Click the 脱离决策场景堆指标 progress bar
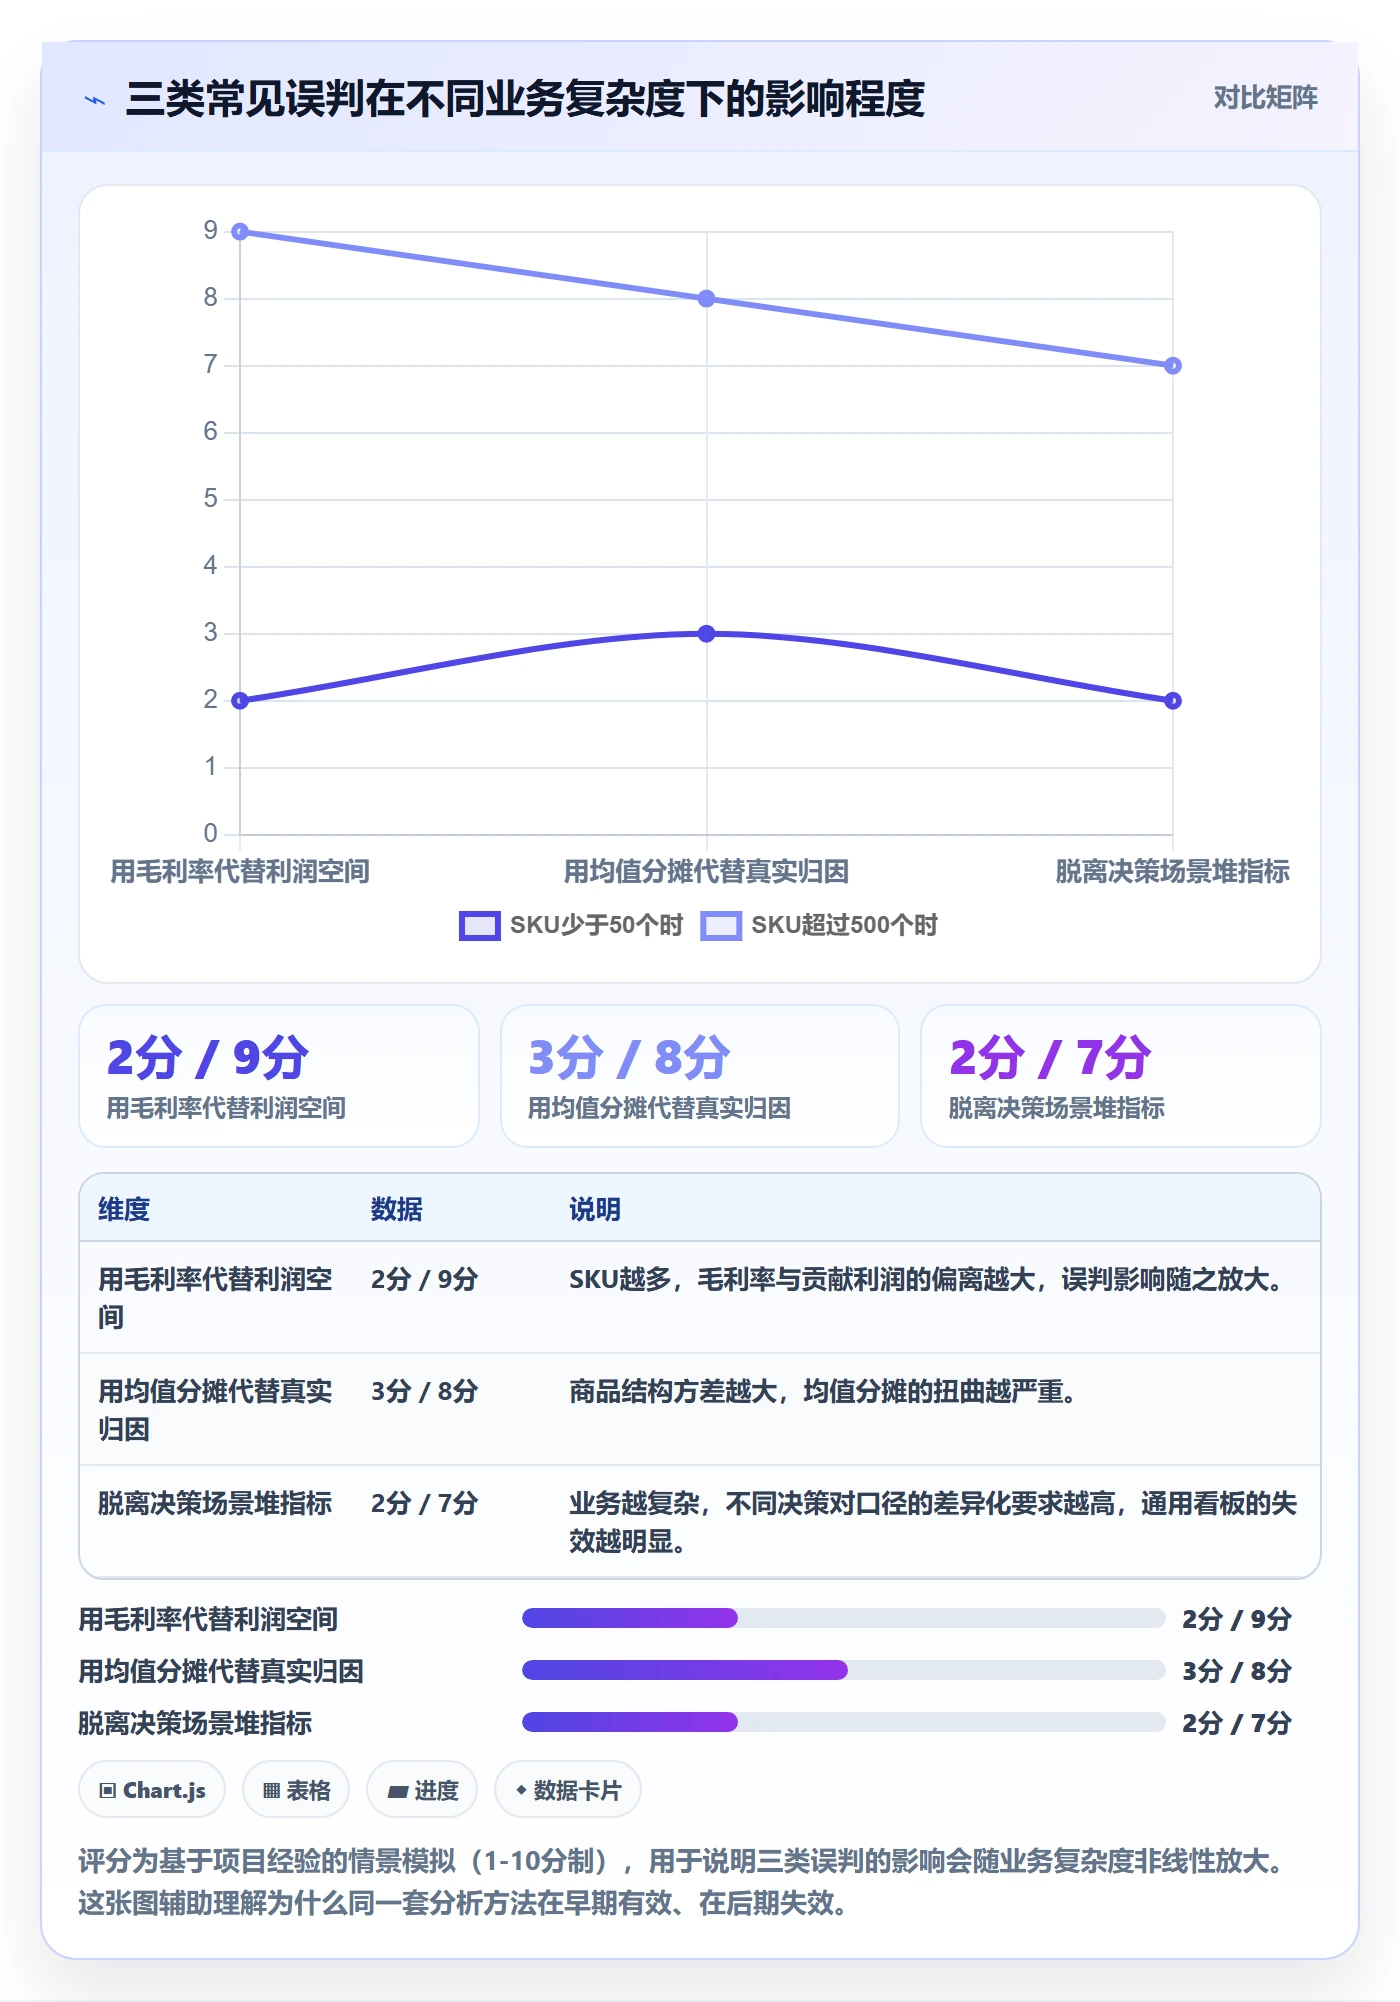The width and height of the screenshot is (1400, 2002). pos(844,1722)
